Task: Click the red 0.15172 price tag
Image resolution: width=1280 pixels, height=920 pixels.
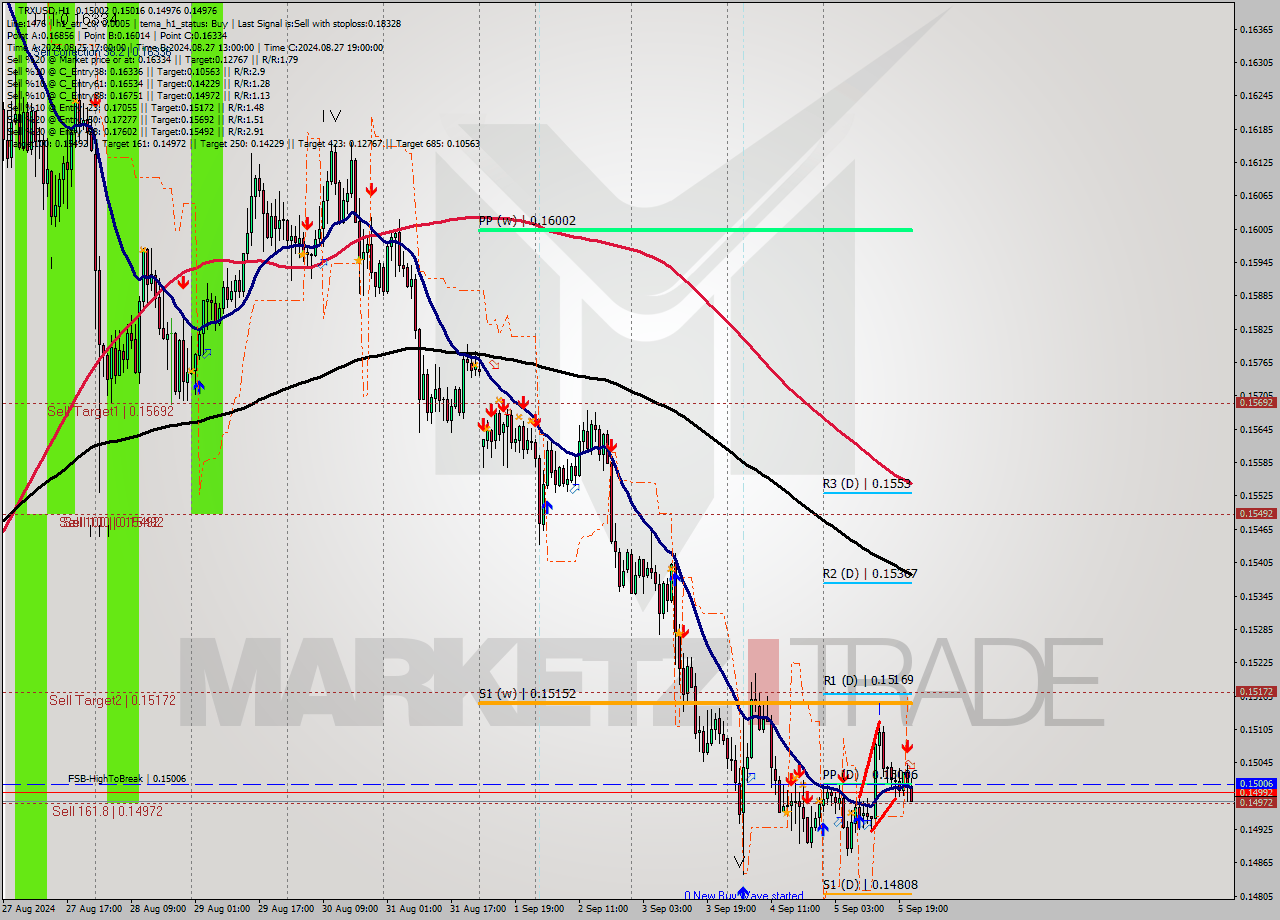Action: point(1256,691)
